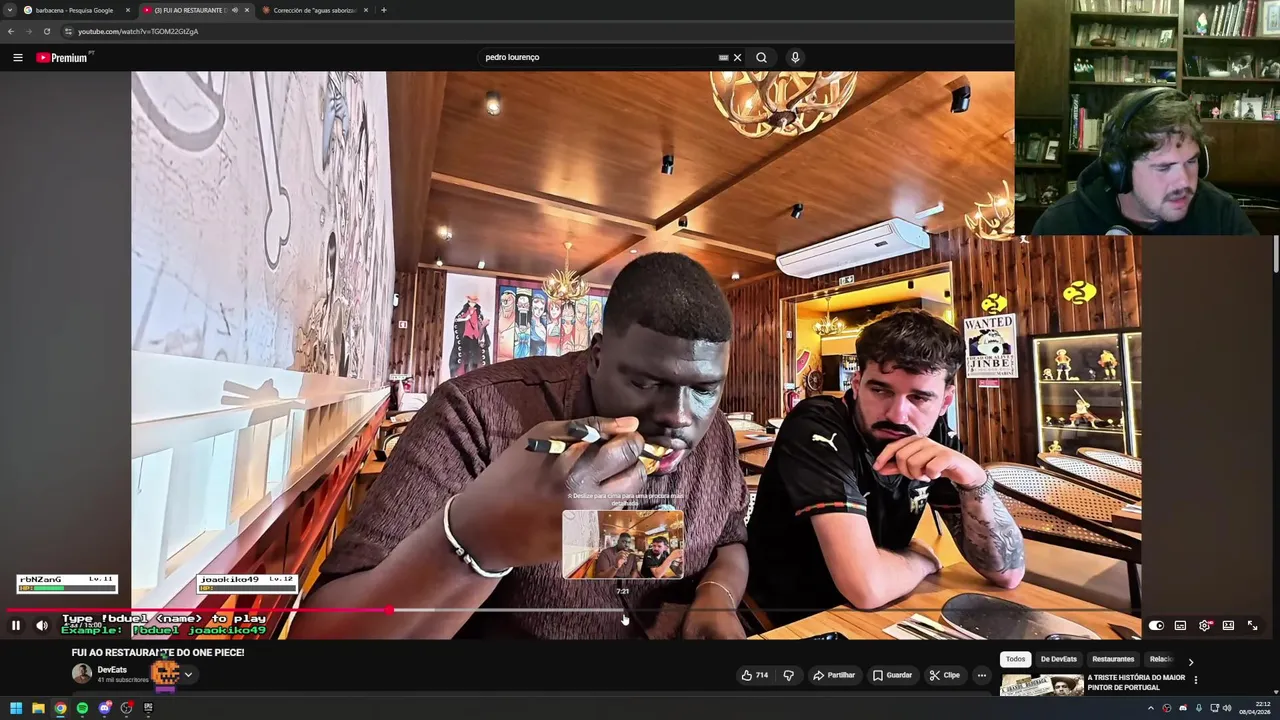Viewport: 1280px width, 720px height.
Task: Open the Windows Start menu
Action: coord(16,708)
